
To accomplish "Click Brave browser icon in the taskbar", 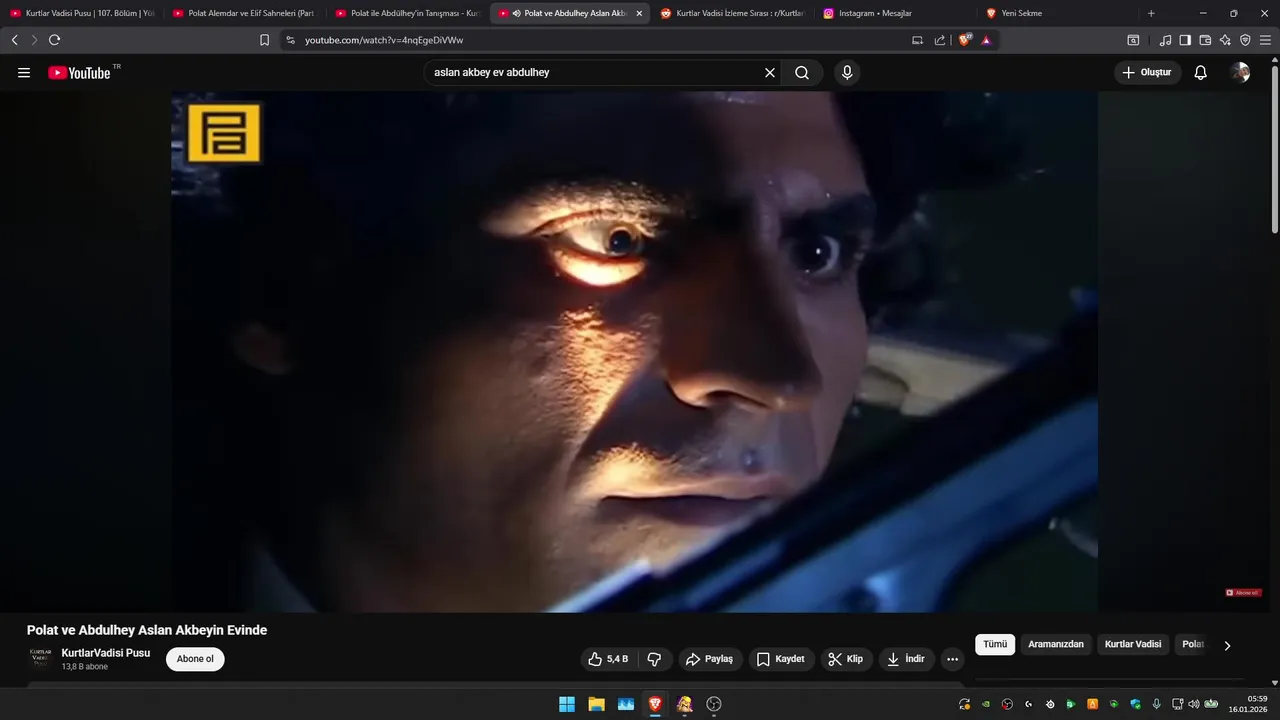I will coord(655,704).
